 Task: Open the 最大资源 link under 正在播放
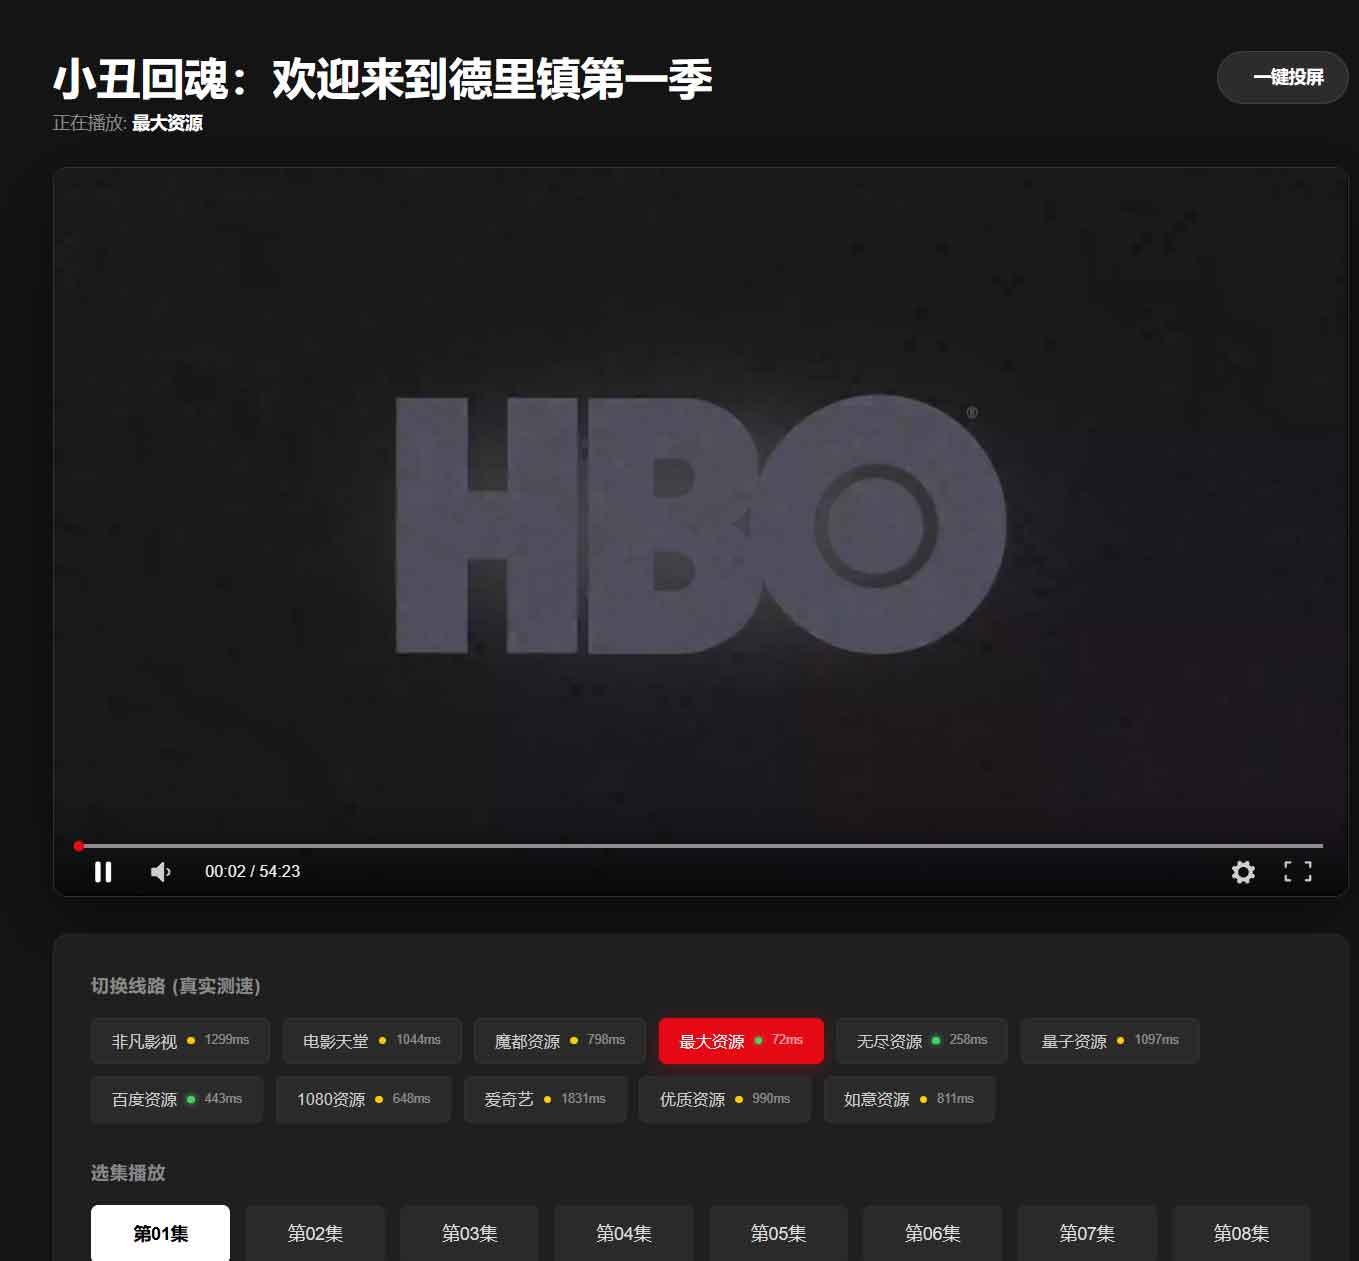165,124
